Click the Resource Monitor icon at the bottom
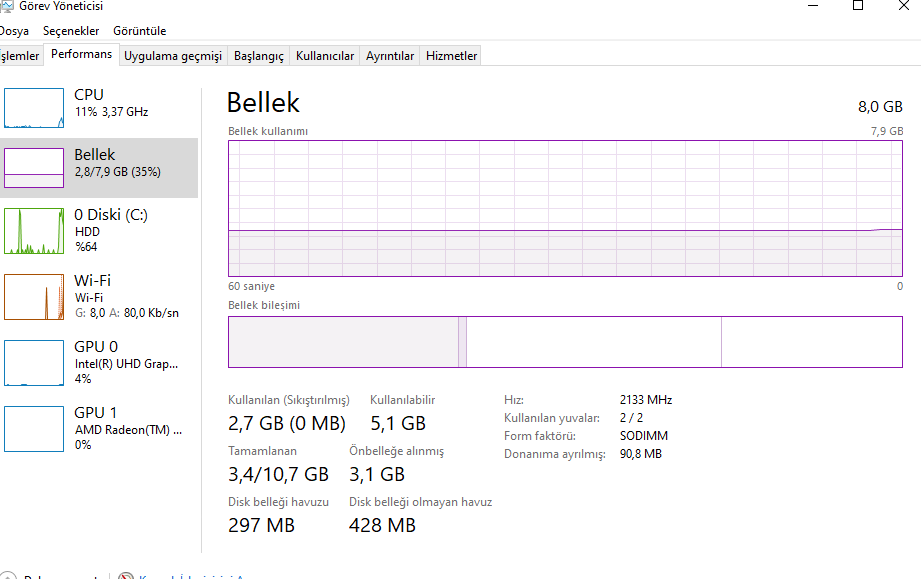This screenshot has width=921, height=579. pos(126,576)
